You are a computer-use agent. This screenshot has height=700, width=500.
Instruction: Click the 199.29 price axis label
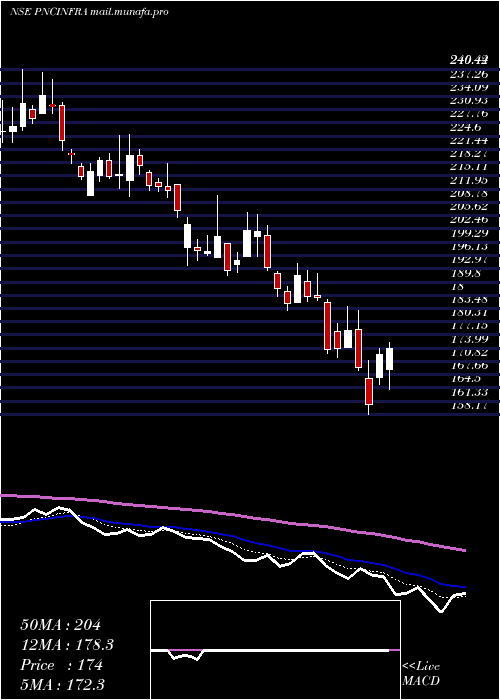click(x=469, y=233)
